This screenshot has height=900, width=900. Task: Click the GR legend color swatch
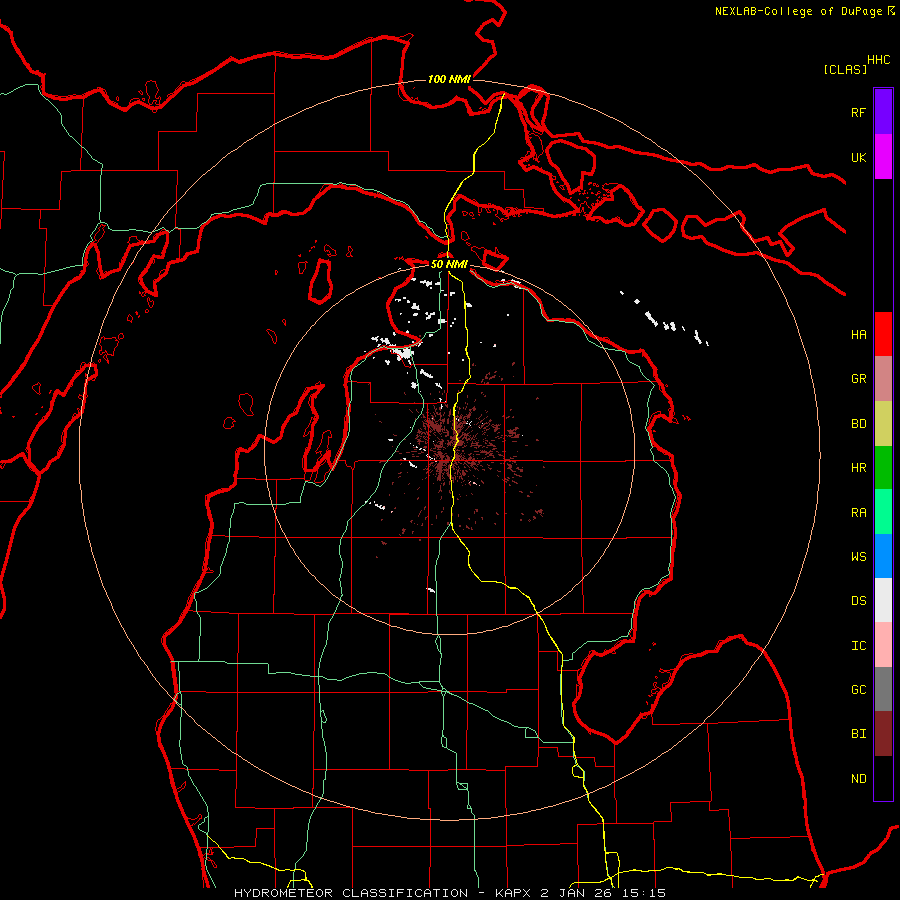883,378
